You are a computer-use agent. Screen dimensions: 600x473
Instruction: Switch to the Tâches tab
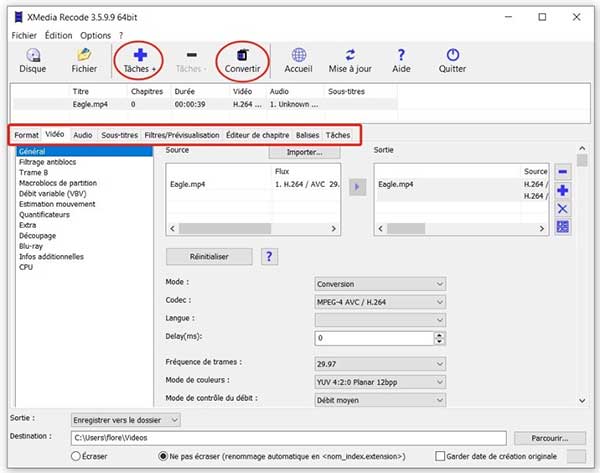(x=338, y=135)
